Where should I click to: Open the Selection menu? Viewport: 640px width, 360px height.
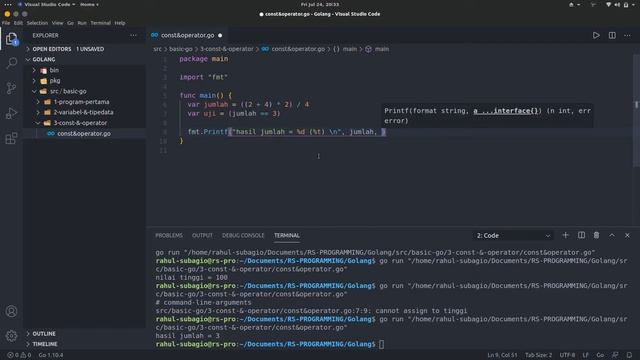[37, 23]
